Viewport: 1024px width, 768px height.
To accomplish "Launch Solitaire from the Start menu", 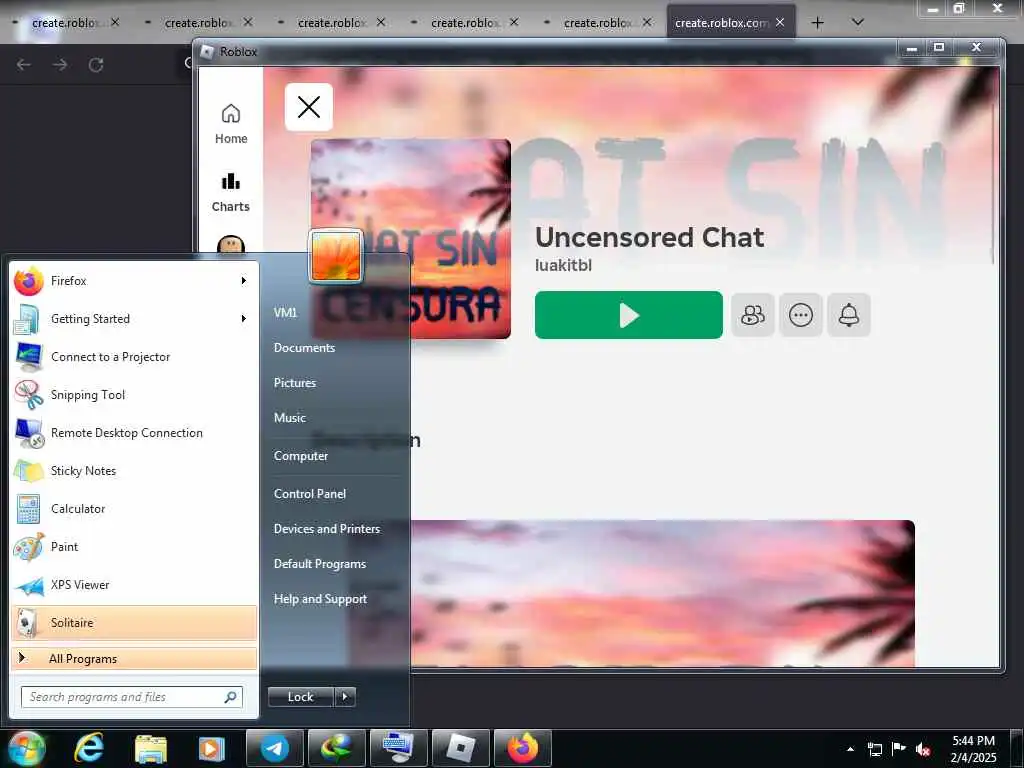I will [134, 622].
